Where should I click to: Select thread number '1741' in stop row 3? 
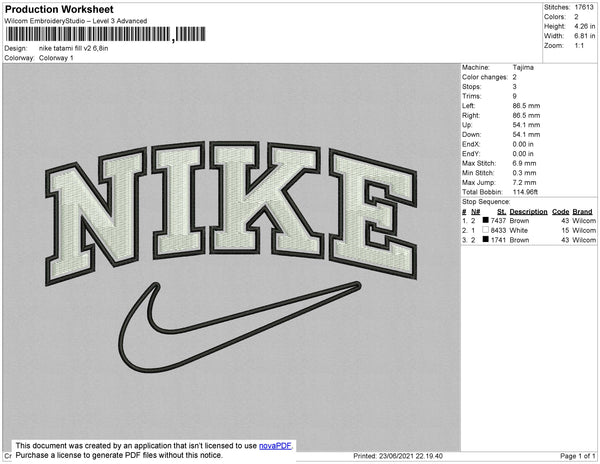pos(498,240)
